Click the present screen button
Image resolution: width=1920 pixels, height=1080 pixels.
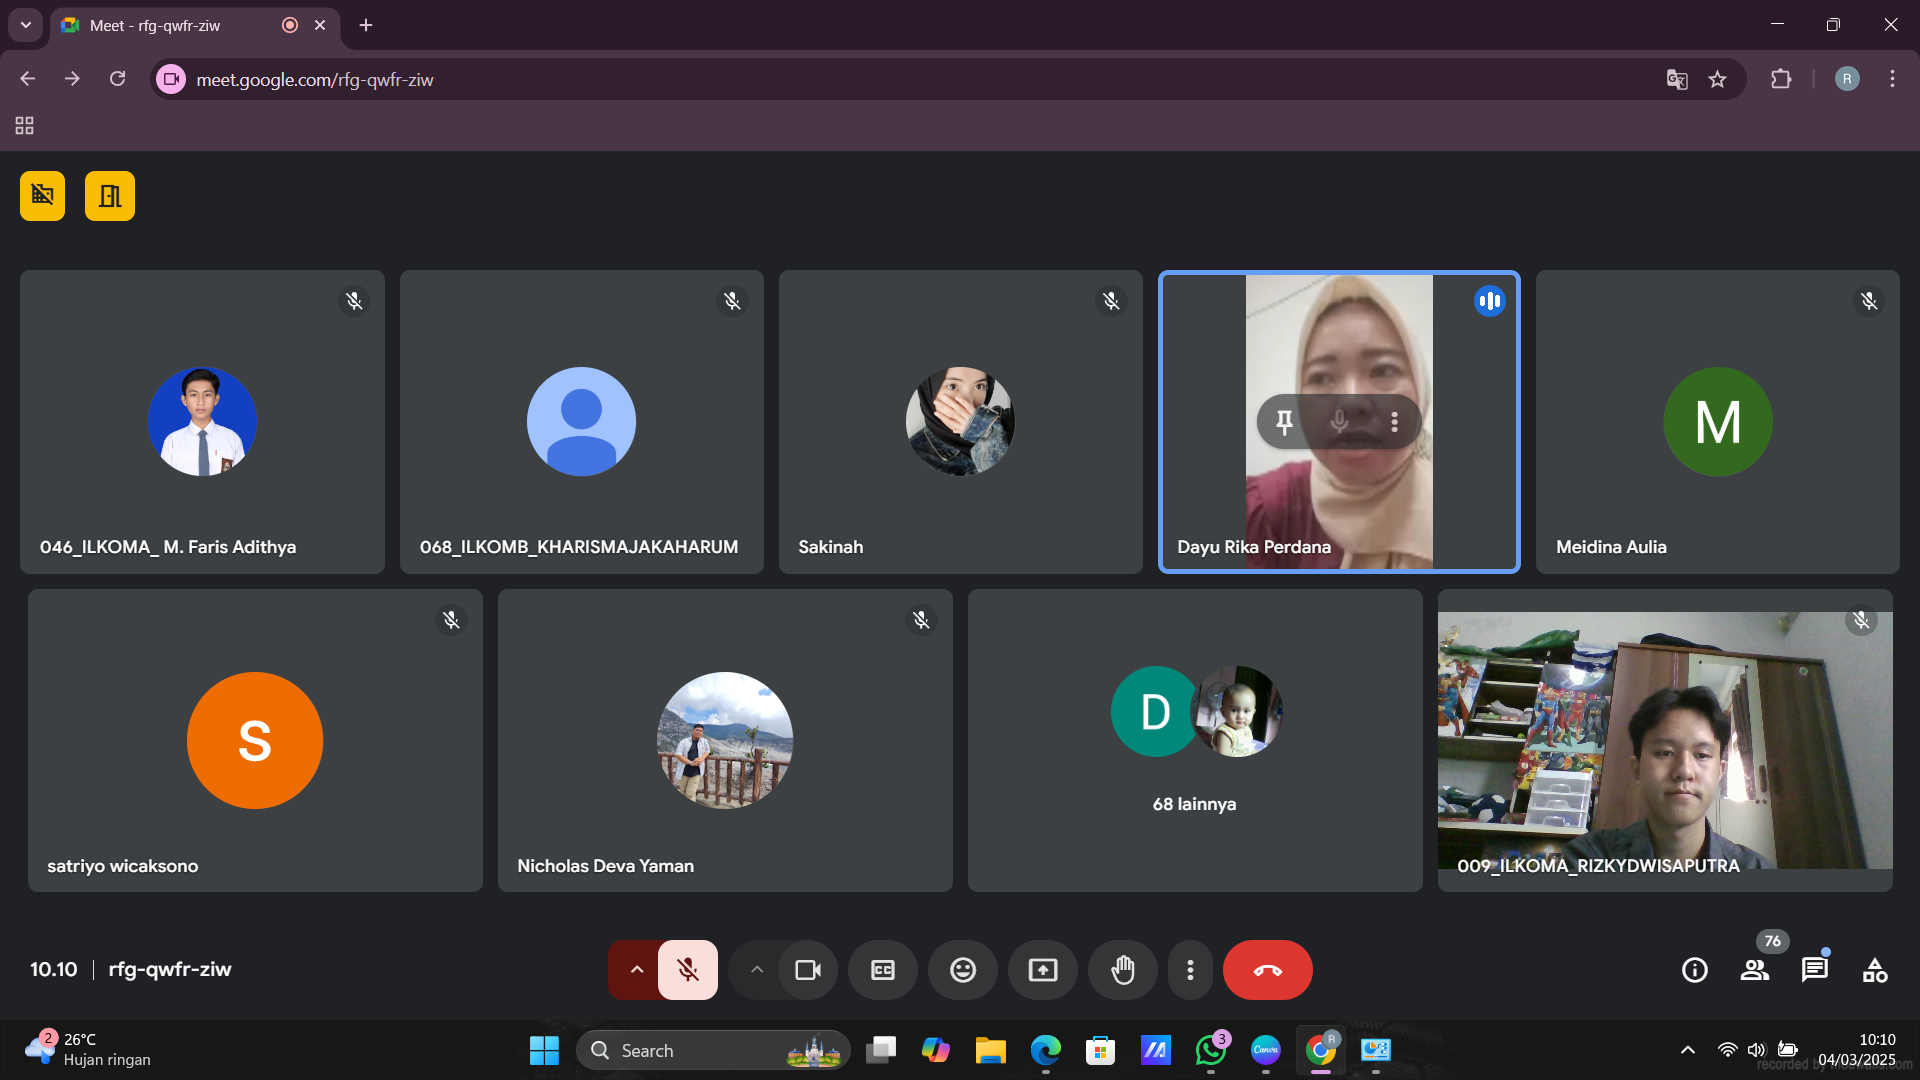(x=1042, y=970)
